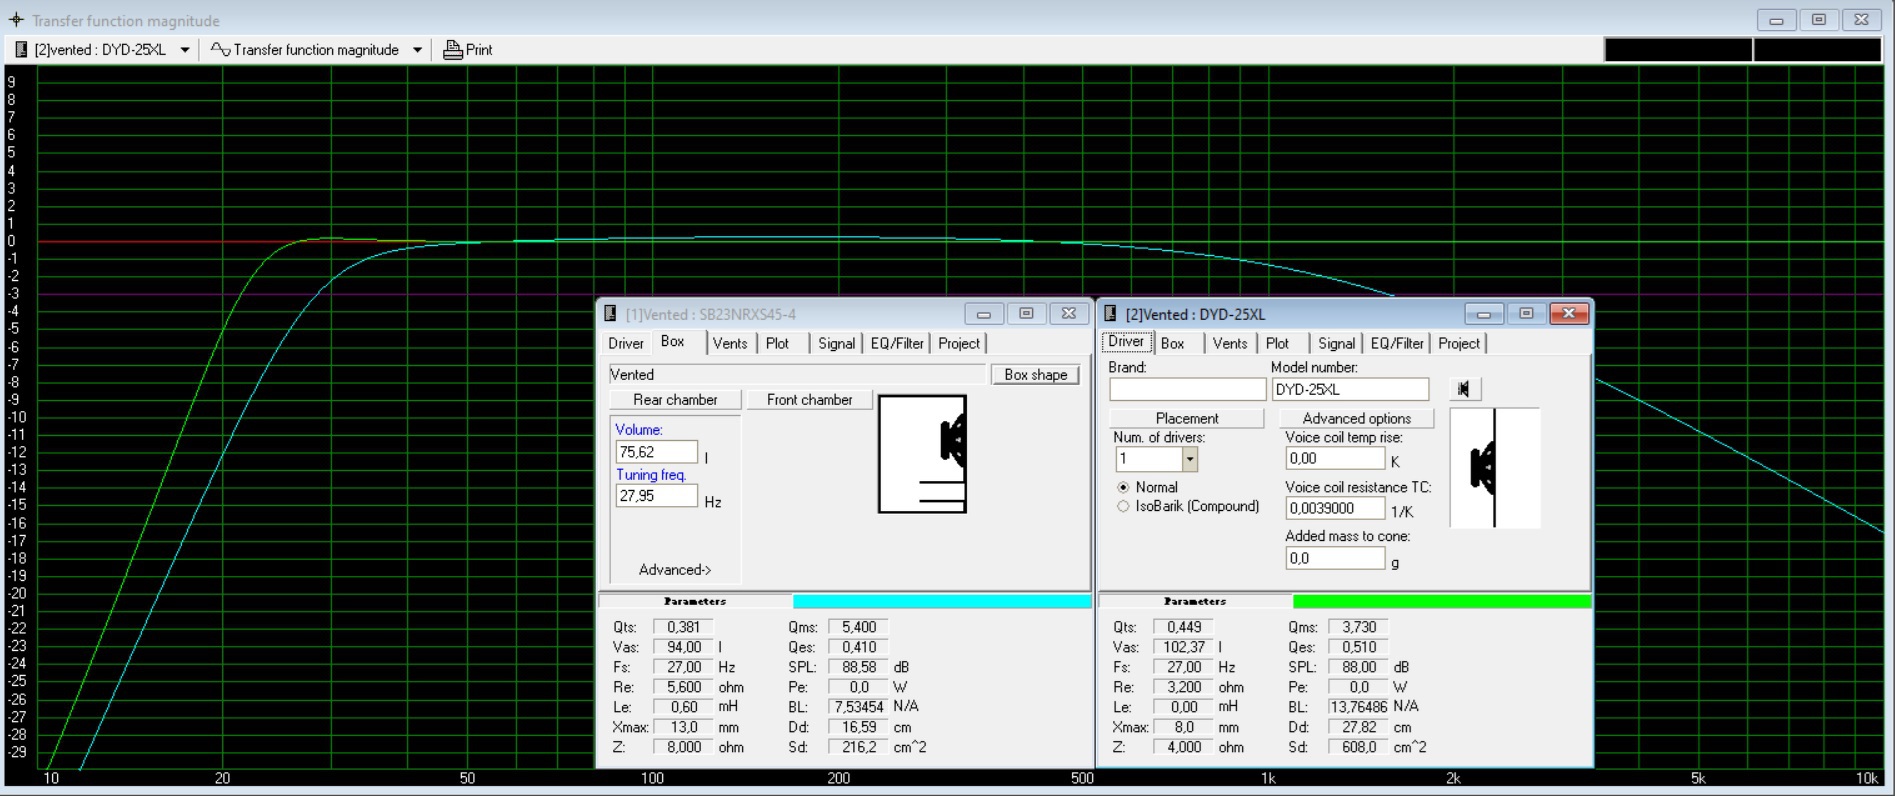1895x796 pixels.
Task: Click the Placement button
Action: pyautogui.click(x=1187, y=418)
